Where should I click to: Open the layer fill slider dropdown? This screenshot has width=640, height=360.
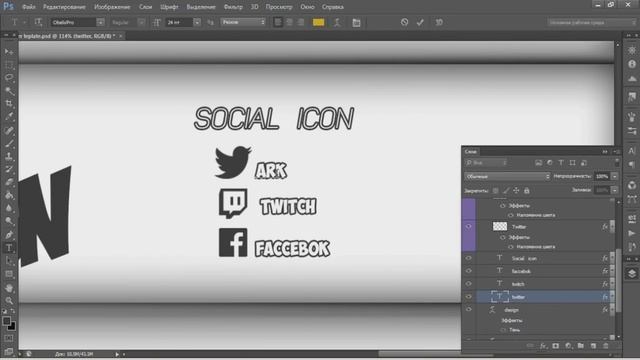[x=615, y=190]
